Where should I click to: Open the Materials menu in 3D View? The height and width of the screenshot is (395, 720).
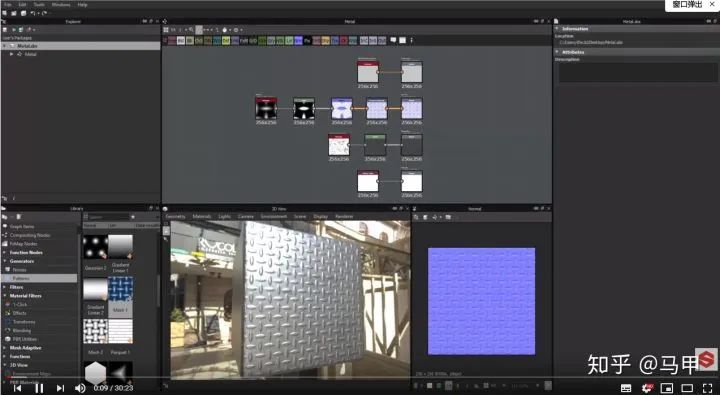coord(202,216)
